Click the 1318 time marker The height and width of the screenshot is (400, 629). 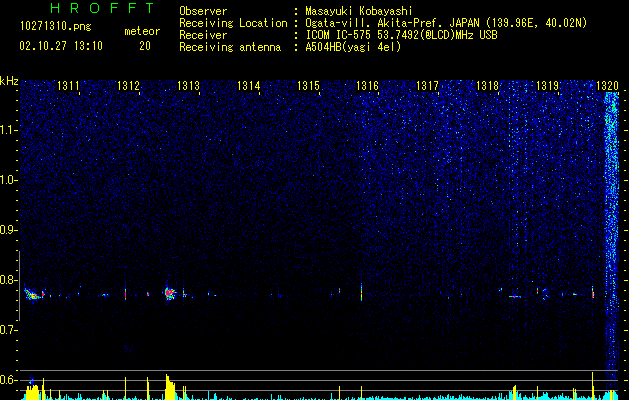coord(487,85)
